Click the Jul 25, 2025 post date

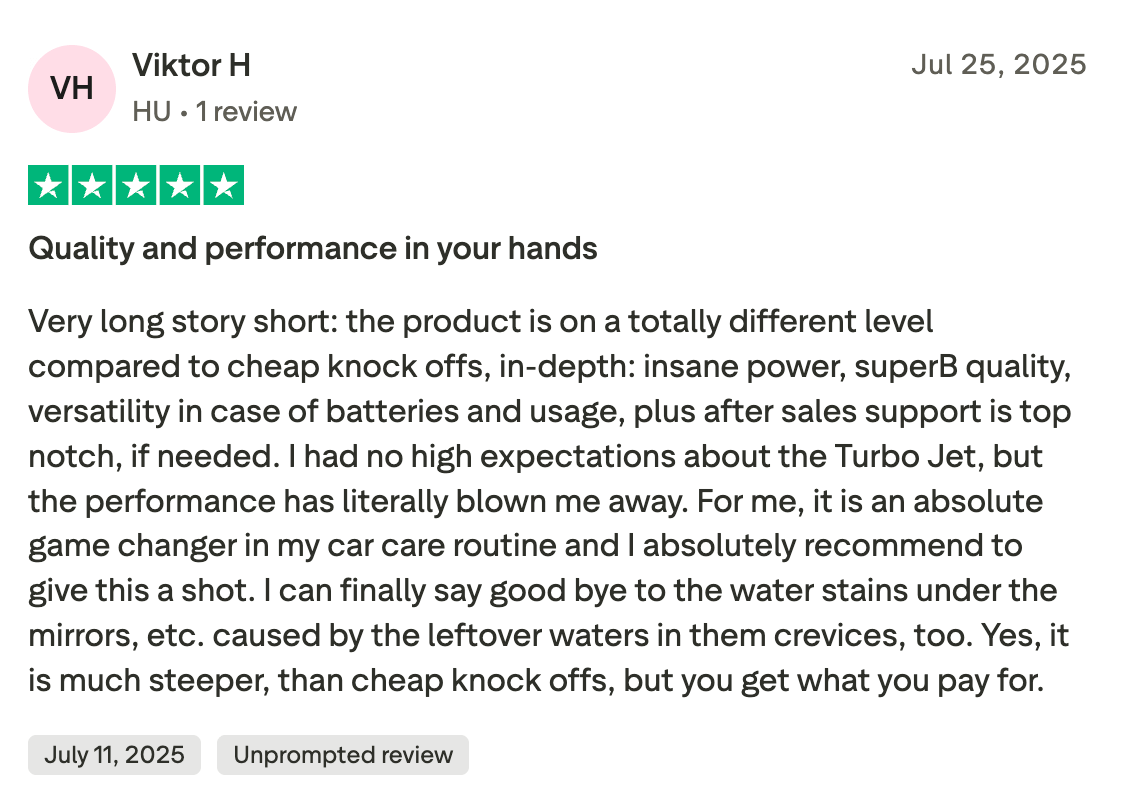click(x=998, y=65)
